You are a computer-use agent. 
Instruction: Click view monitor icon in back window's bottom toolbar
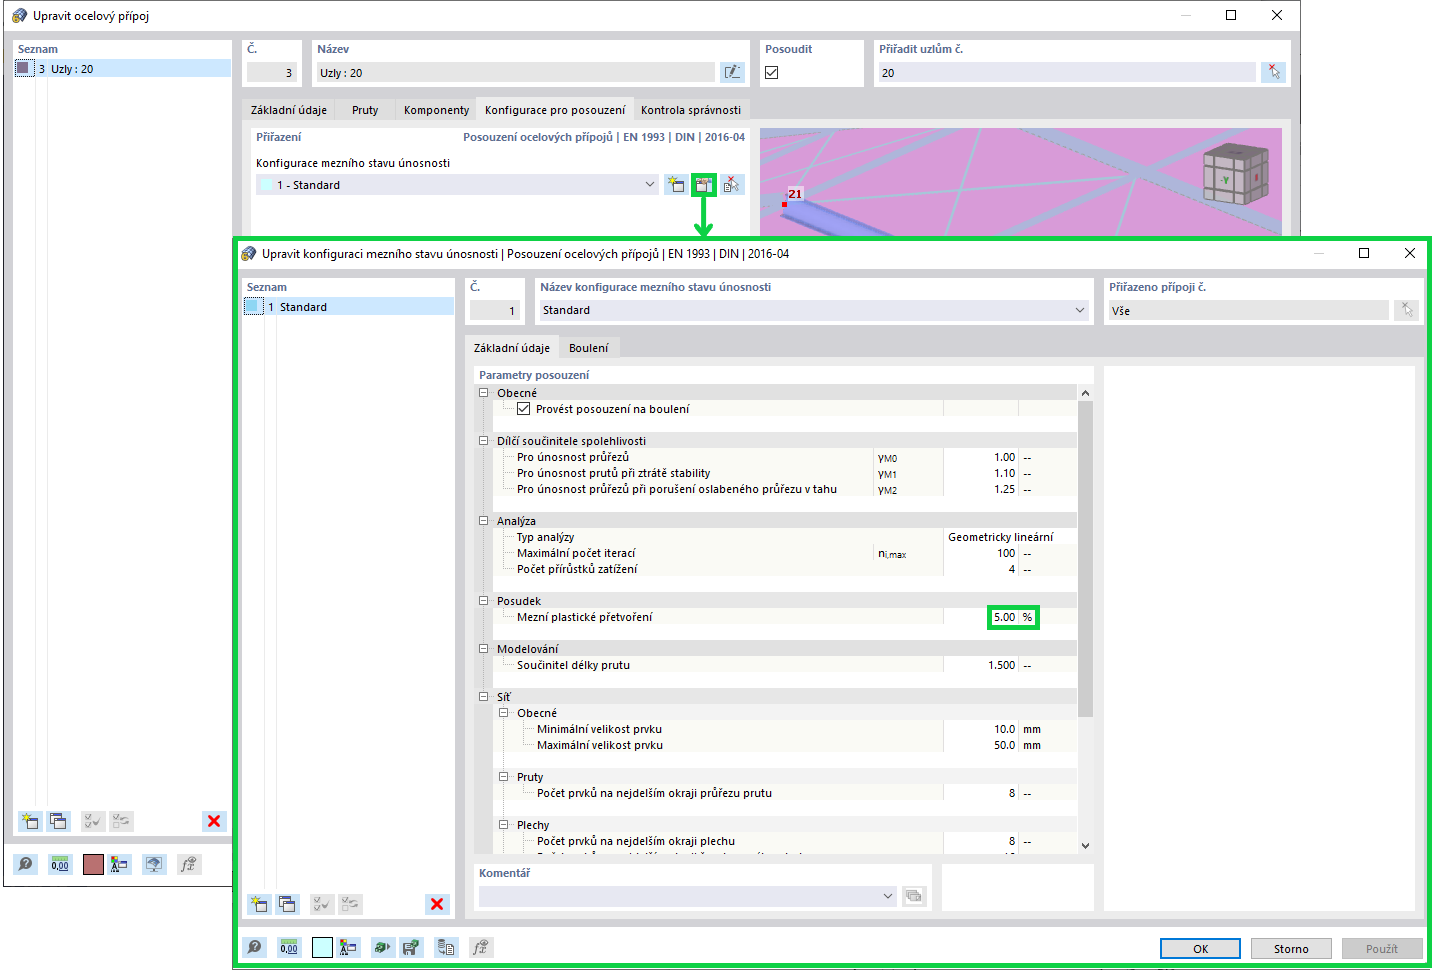click(x=154, y=864)
